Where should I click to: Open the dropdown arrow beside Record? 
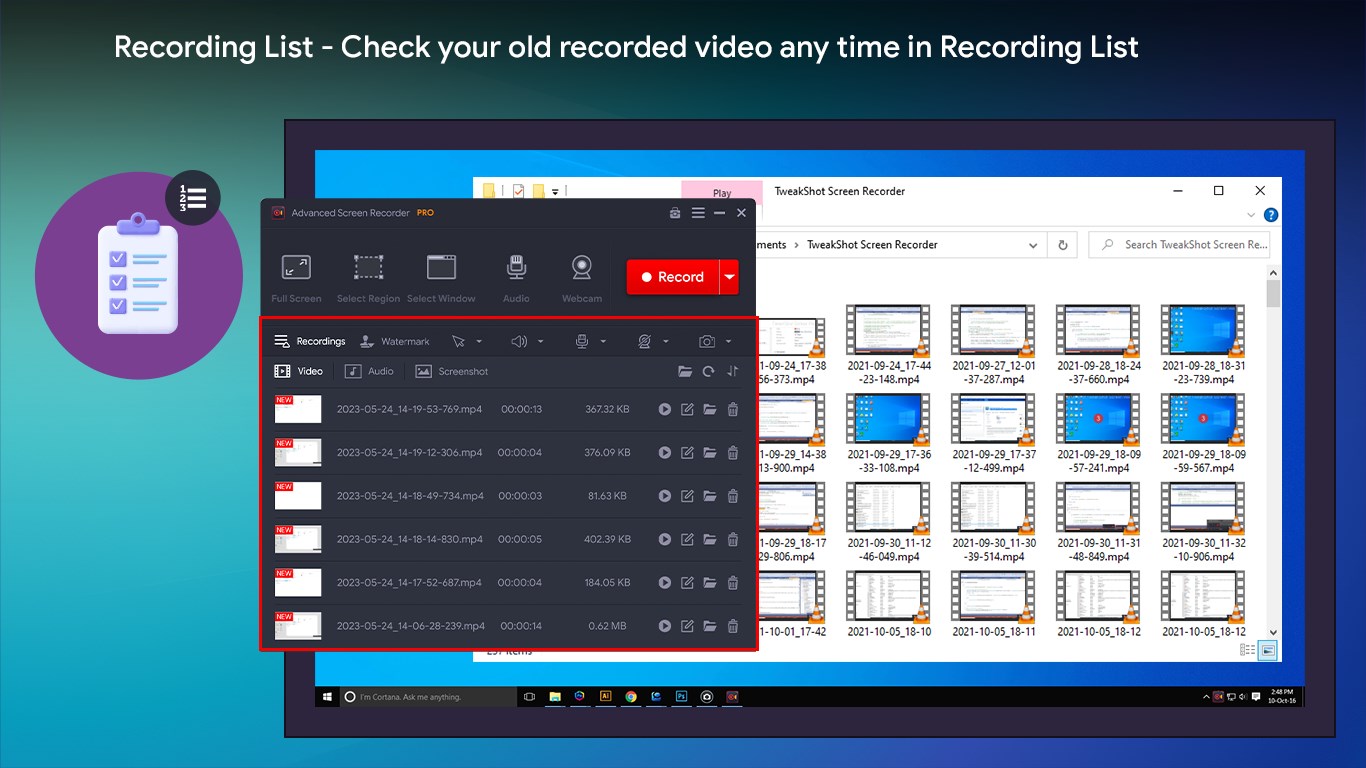click(x=730, y=277)
